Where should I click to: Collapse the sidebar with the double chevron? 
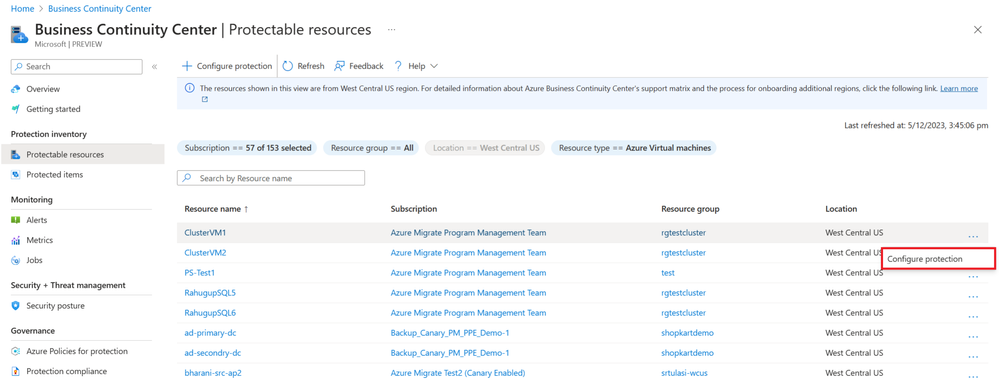pyautogui.click(x=154, y=67)
